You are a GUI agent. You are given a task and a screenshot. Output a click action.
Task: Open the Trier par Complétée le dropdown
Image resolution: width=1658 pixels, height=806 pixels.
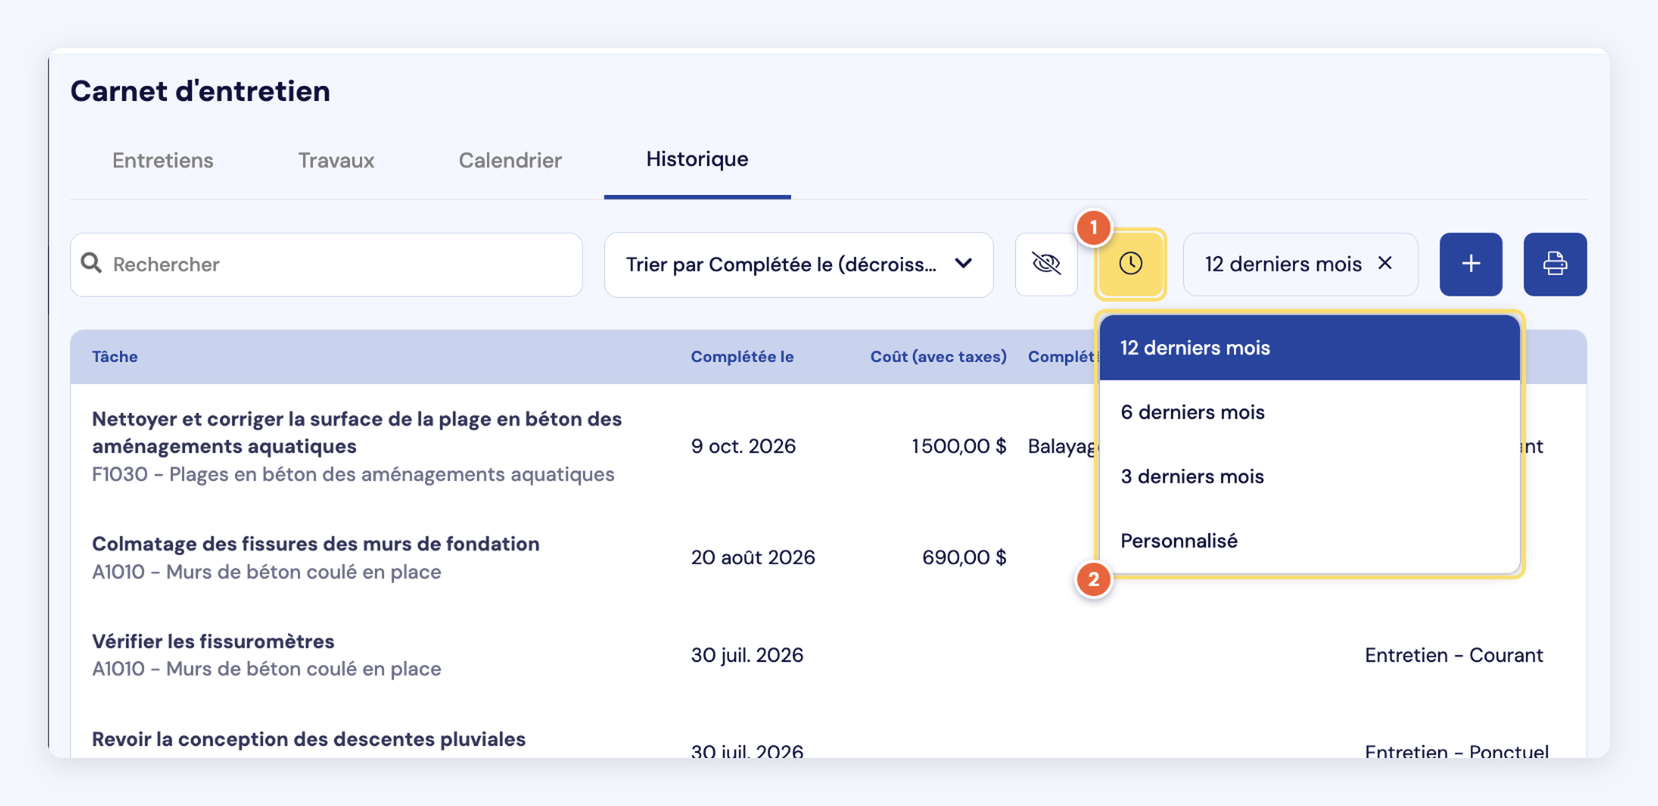pyautogui.click(x=798, y=264)
